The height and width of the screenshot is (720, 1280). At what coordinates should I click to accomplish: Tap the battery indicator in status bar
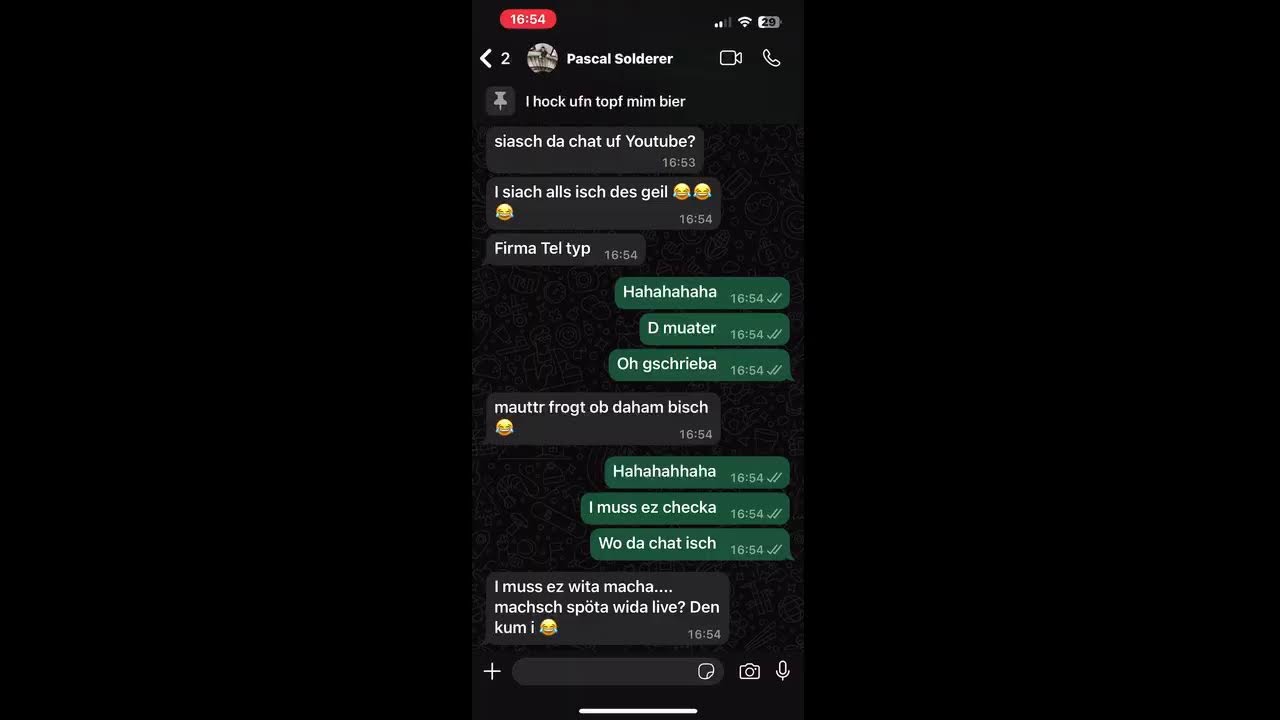769,22
